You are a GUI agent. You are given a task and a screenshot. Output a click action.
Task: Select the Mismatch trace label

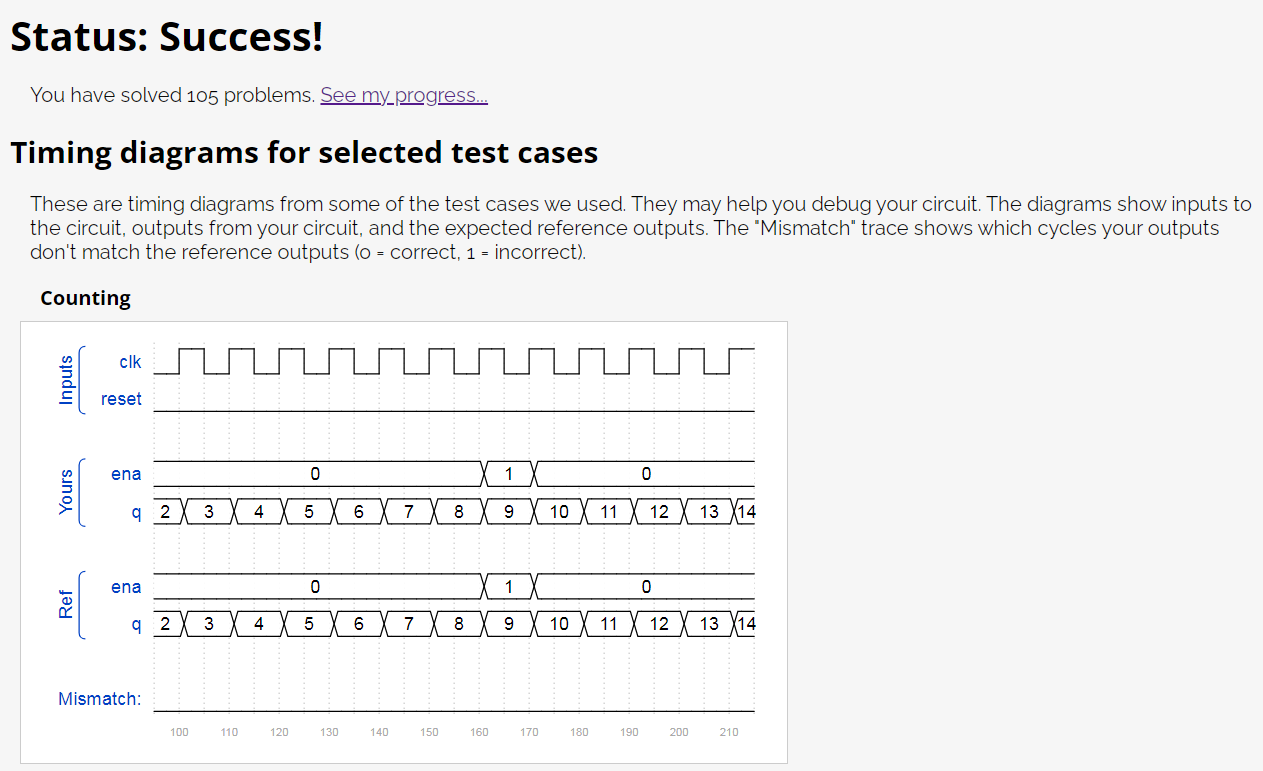[99, 699]
